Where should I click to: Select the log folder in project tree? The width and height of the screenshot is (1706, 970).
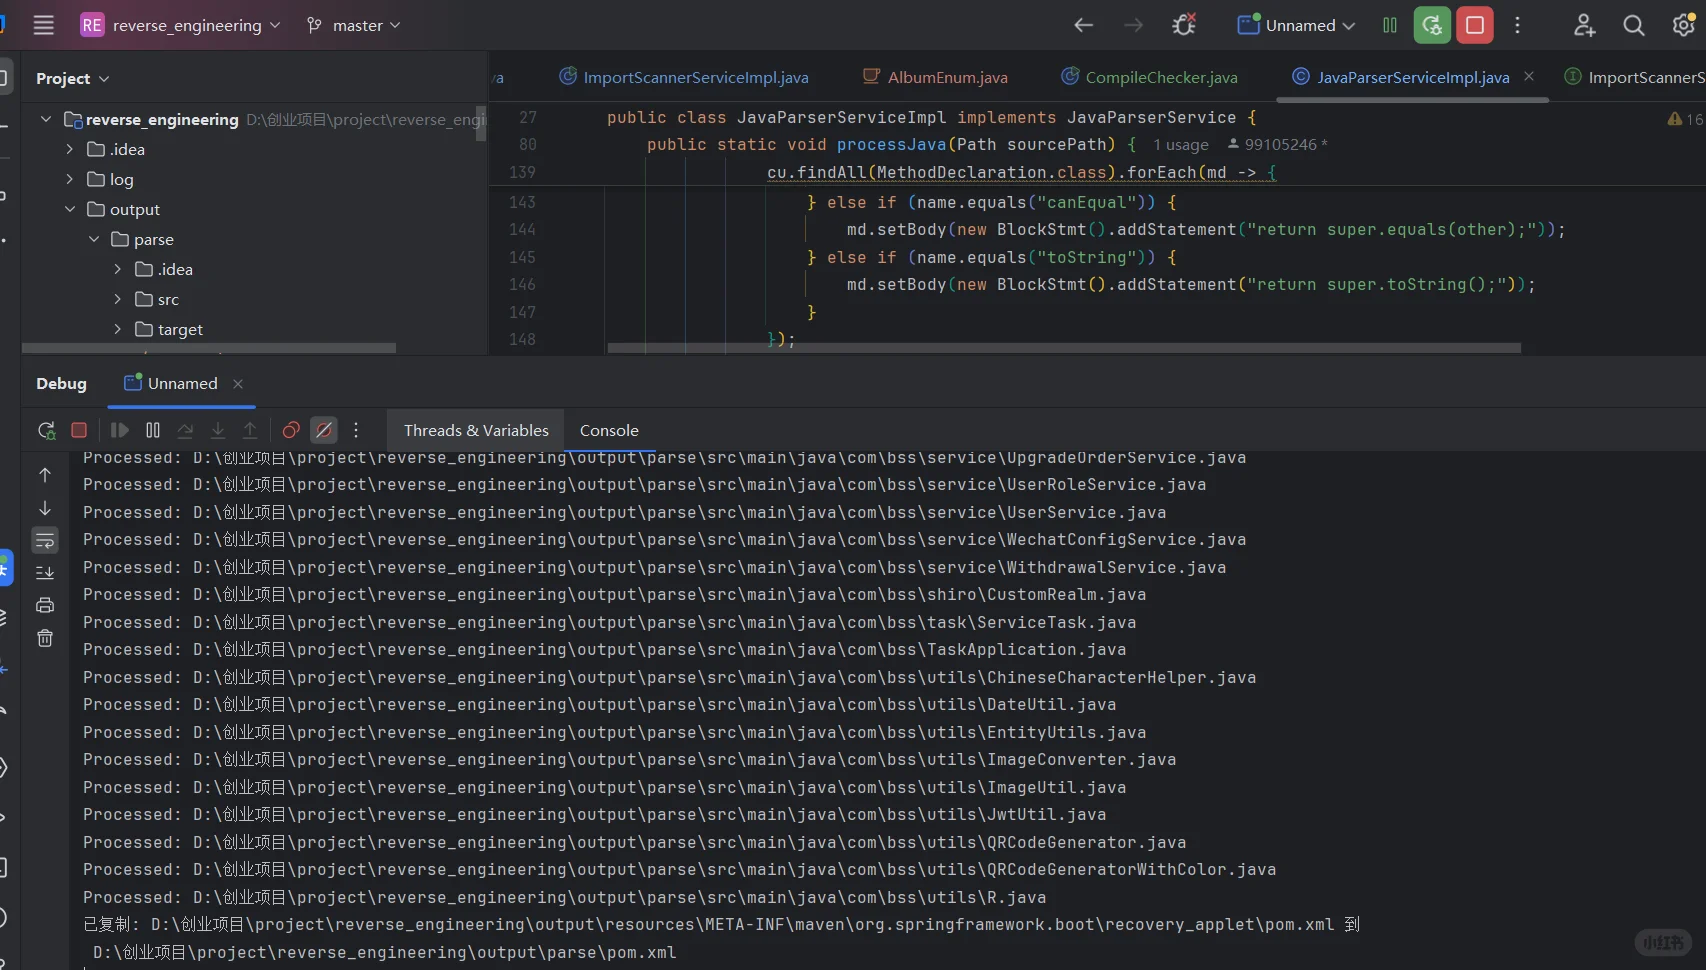[x=121, y=179]
